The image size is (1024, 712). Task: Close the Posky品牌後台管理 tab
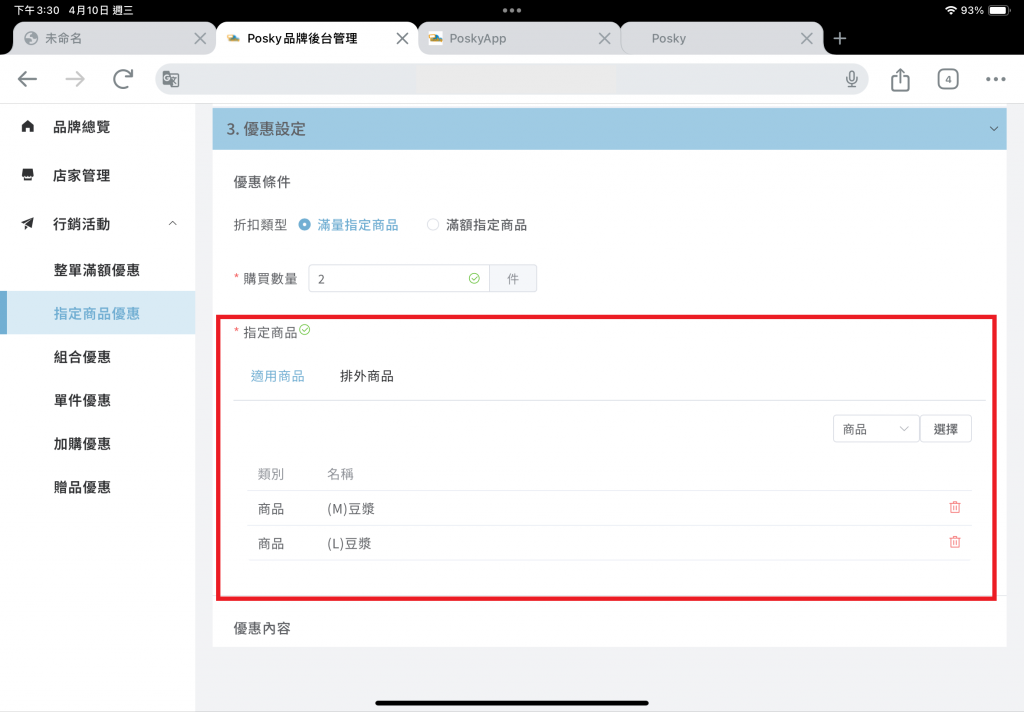click(x=402, y=39)
